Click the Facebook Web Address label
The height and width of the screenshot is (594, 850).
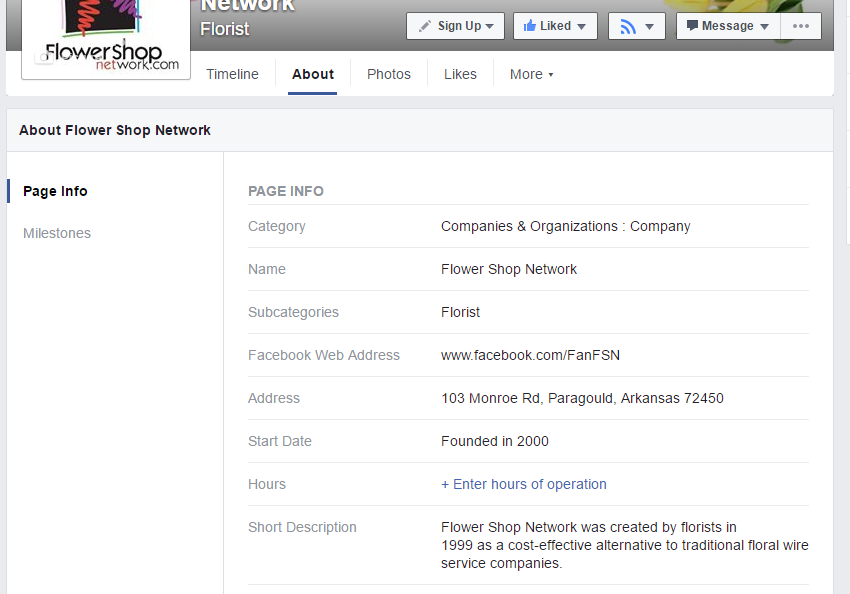click(324, 355)
